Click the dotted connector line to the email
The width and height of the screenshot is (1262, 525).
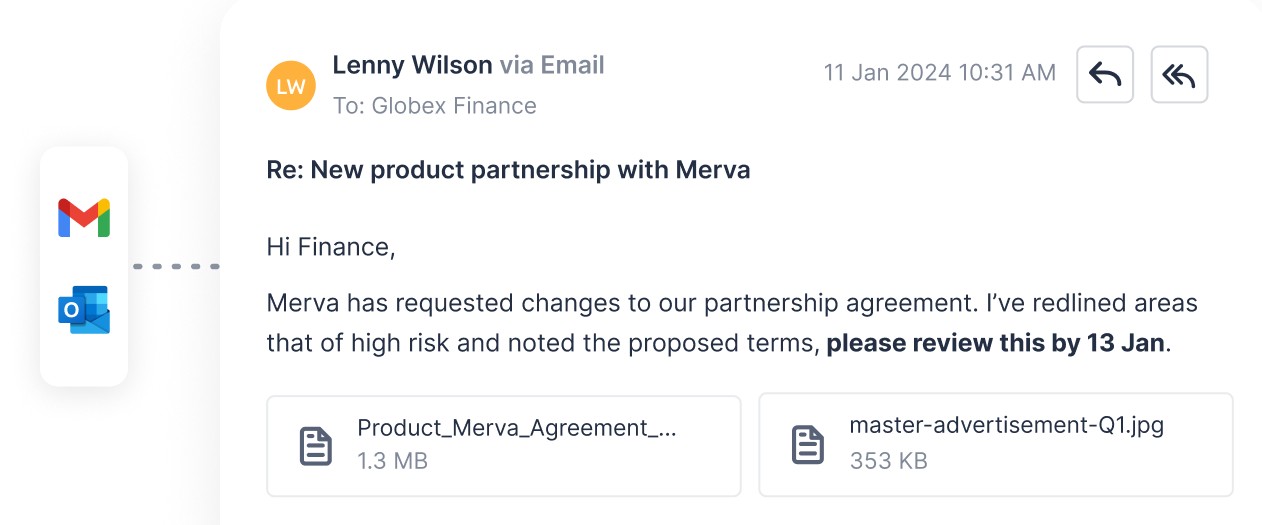click(x=176, y=267)
